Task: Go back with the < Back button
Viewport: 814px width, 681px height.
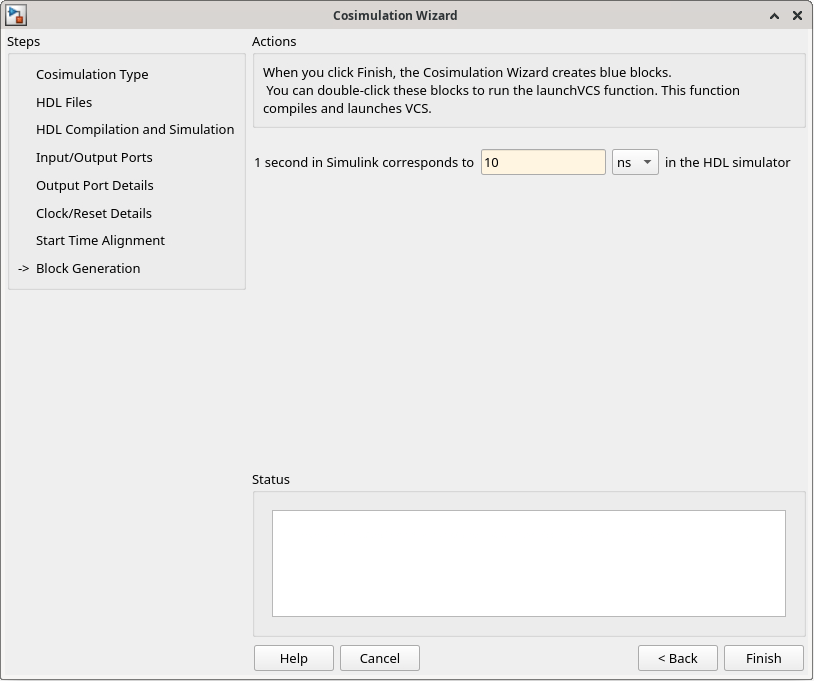Action: coord(677,658)
